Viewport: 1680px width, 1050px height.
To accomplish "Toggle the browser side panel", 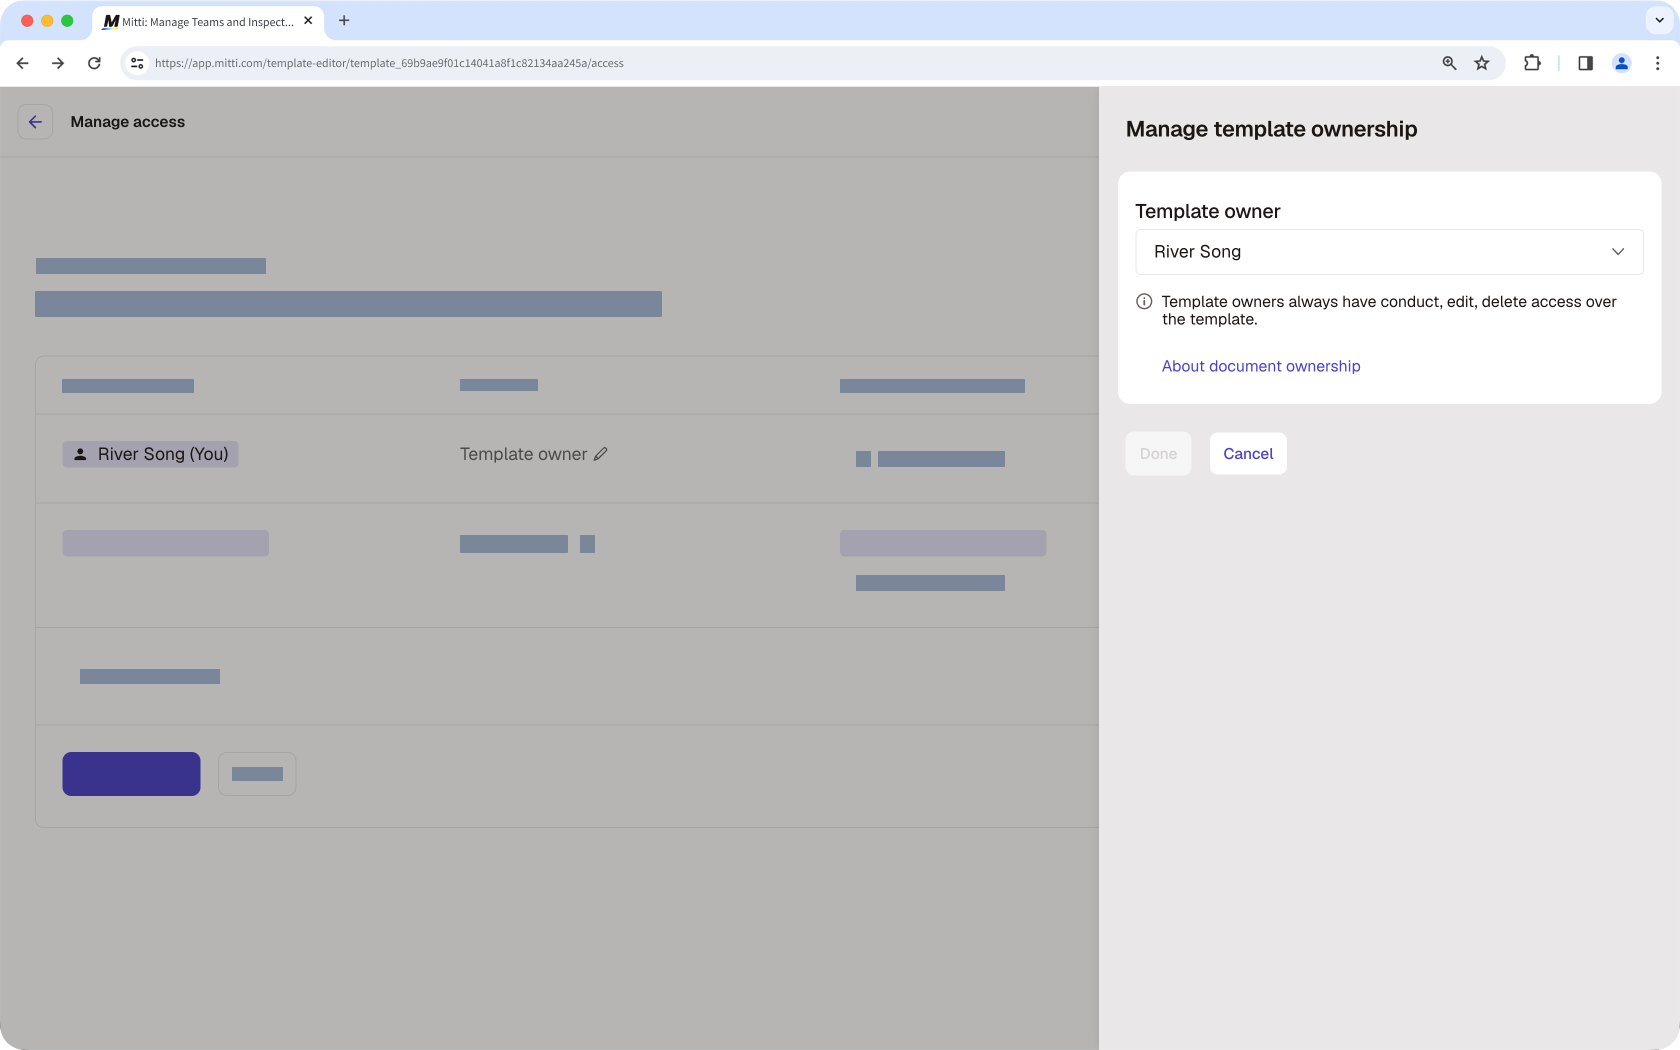I will tap(1585, 63).
